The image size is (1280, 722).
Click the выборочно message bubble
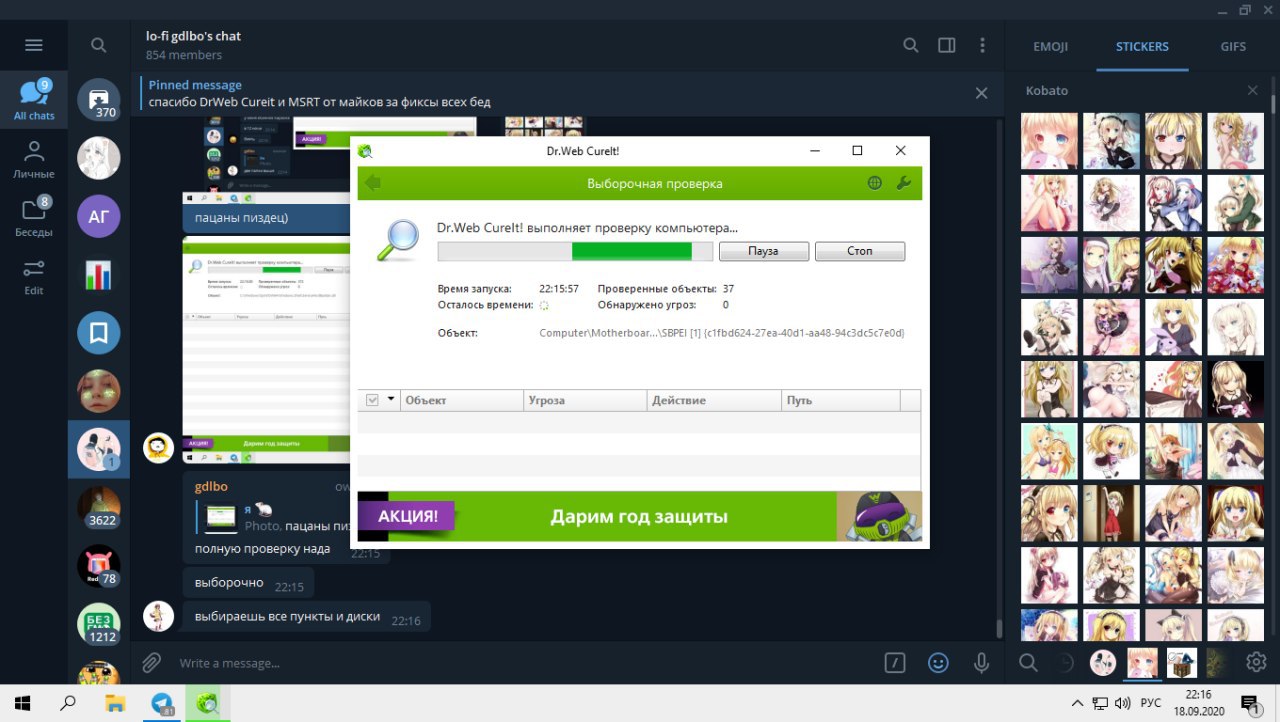(x=248, y=583)
